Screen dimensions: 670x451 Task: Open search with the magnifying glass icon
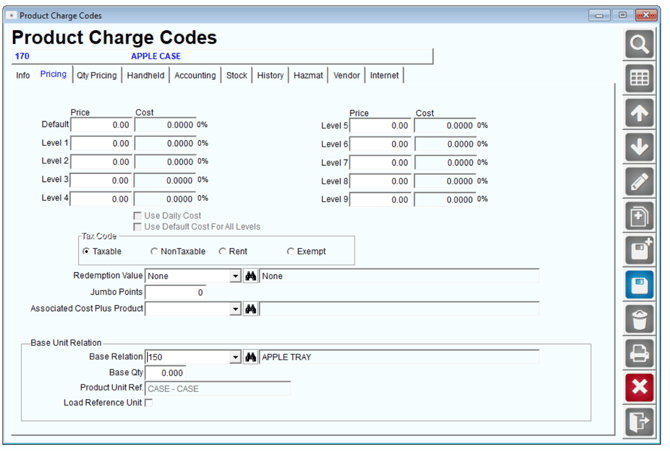pos(639,44)
